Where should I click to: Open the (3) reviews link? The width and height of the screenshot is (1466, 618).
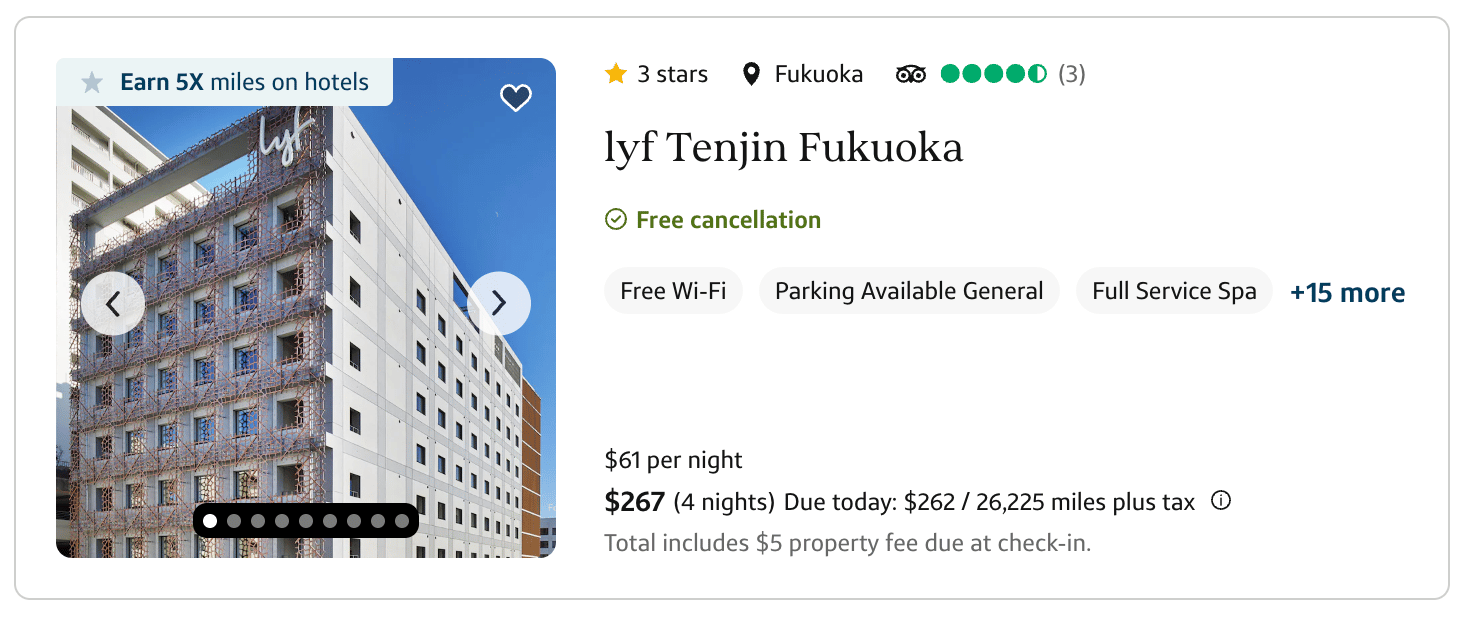[1070, 74]
